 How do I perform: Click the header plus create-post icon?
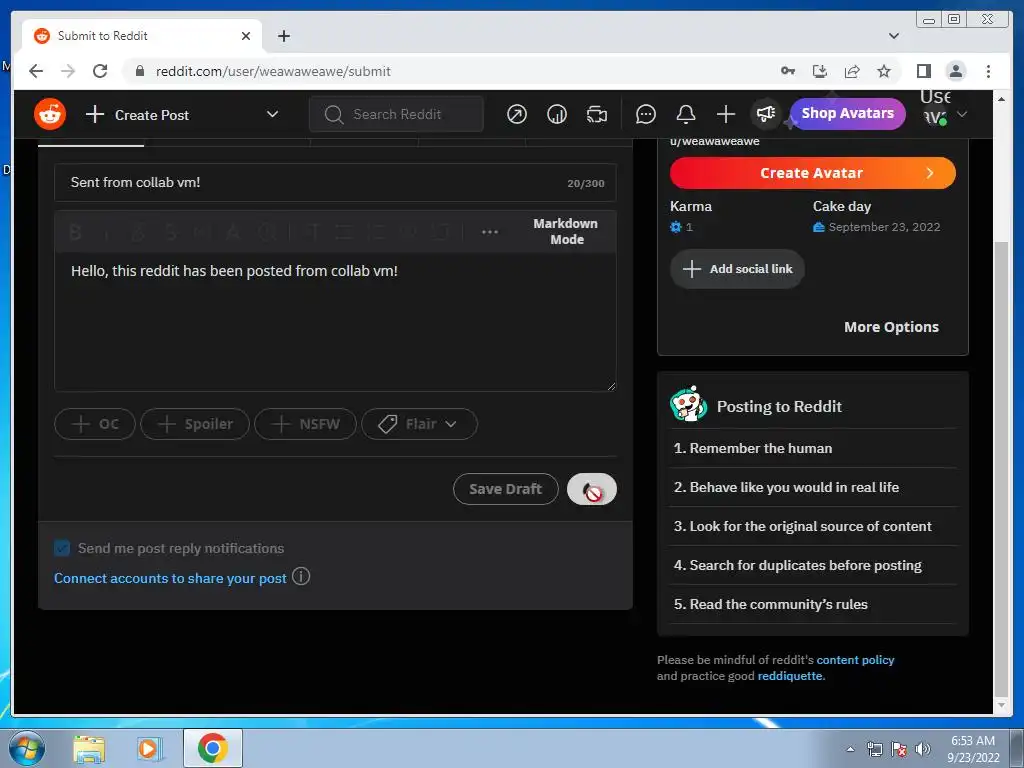pos(726,115)
